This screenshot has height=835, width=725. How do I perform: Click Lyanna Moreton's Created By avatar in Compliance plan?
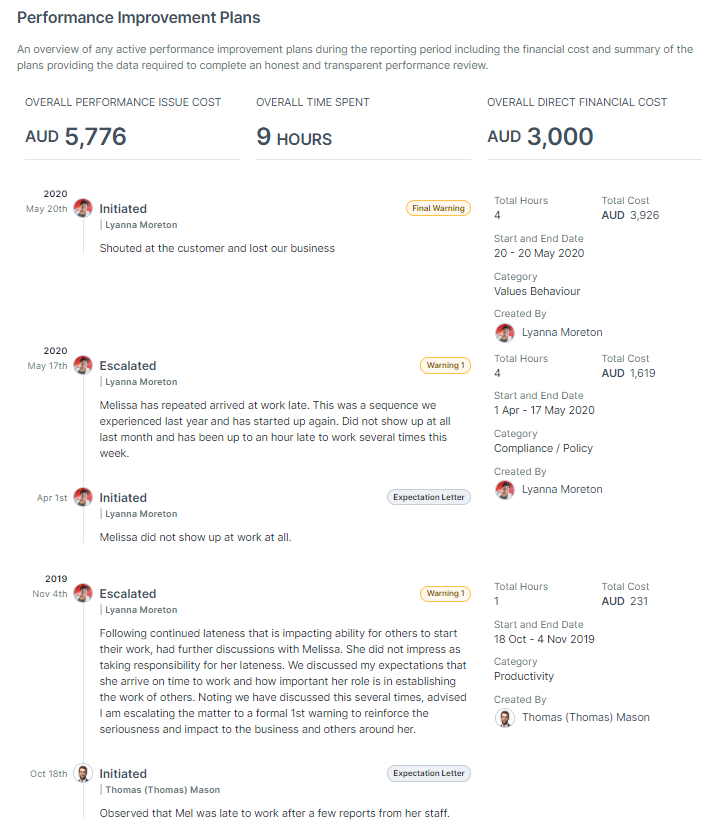(x=504, y=489)
